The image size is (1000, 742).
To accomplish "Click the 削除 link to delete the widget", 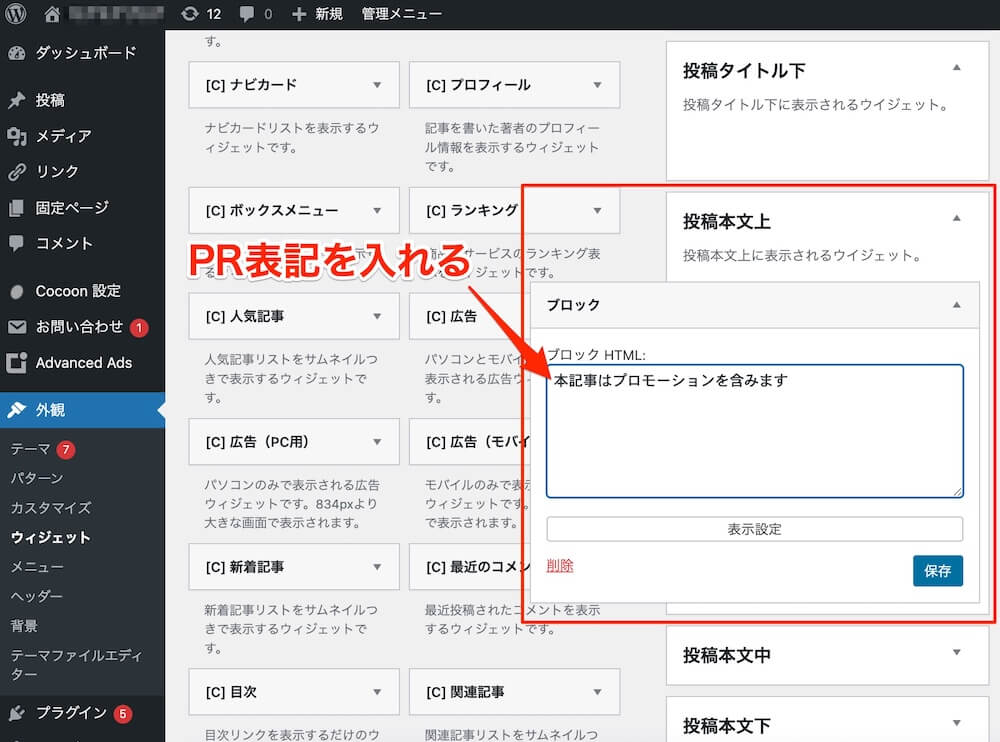I will coord(560,566).
